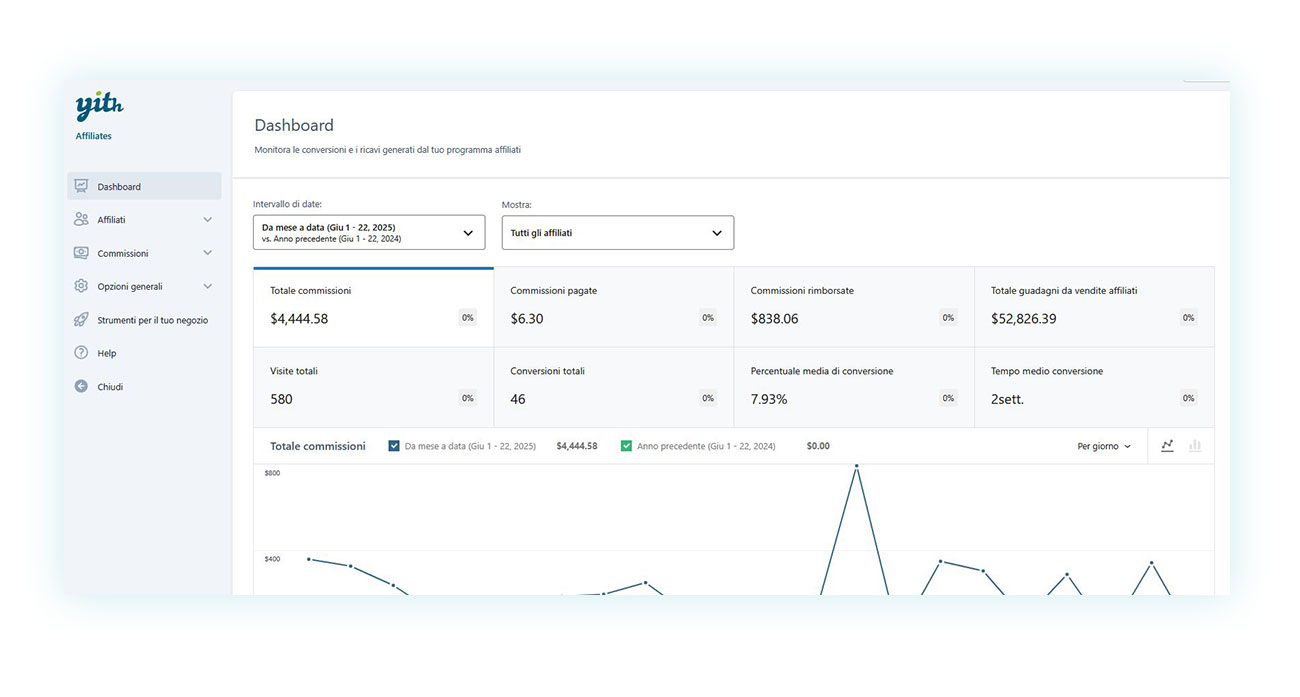Click the Totale commissioni chart title

tap(318, 446)
